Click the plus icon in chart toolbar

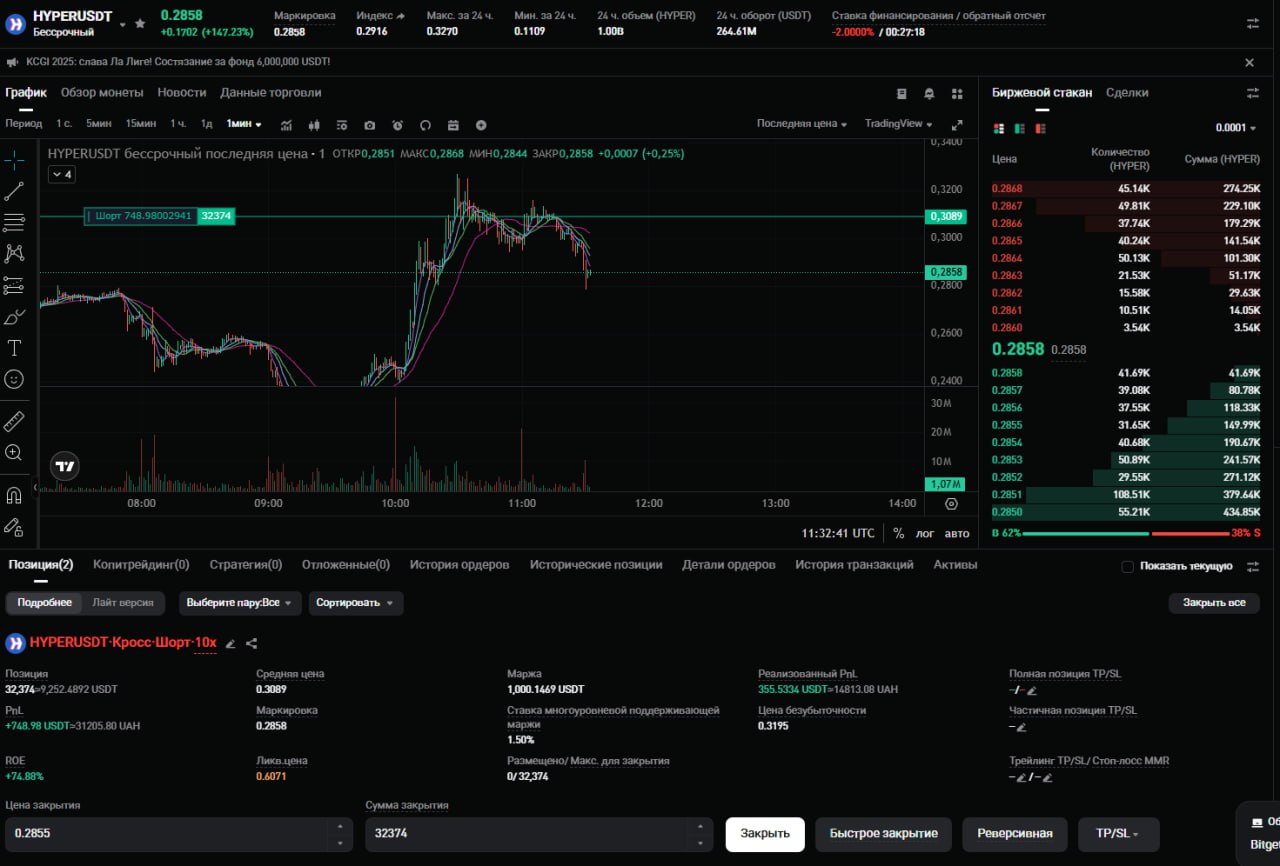pyautogui.click(x=481, y=125)
